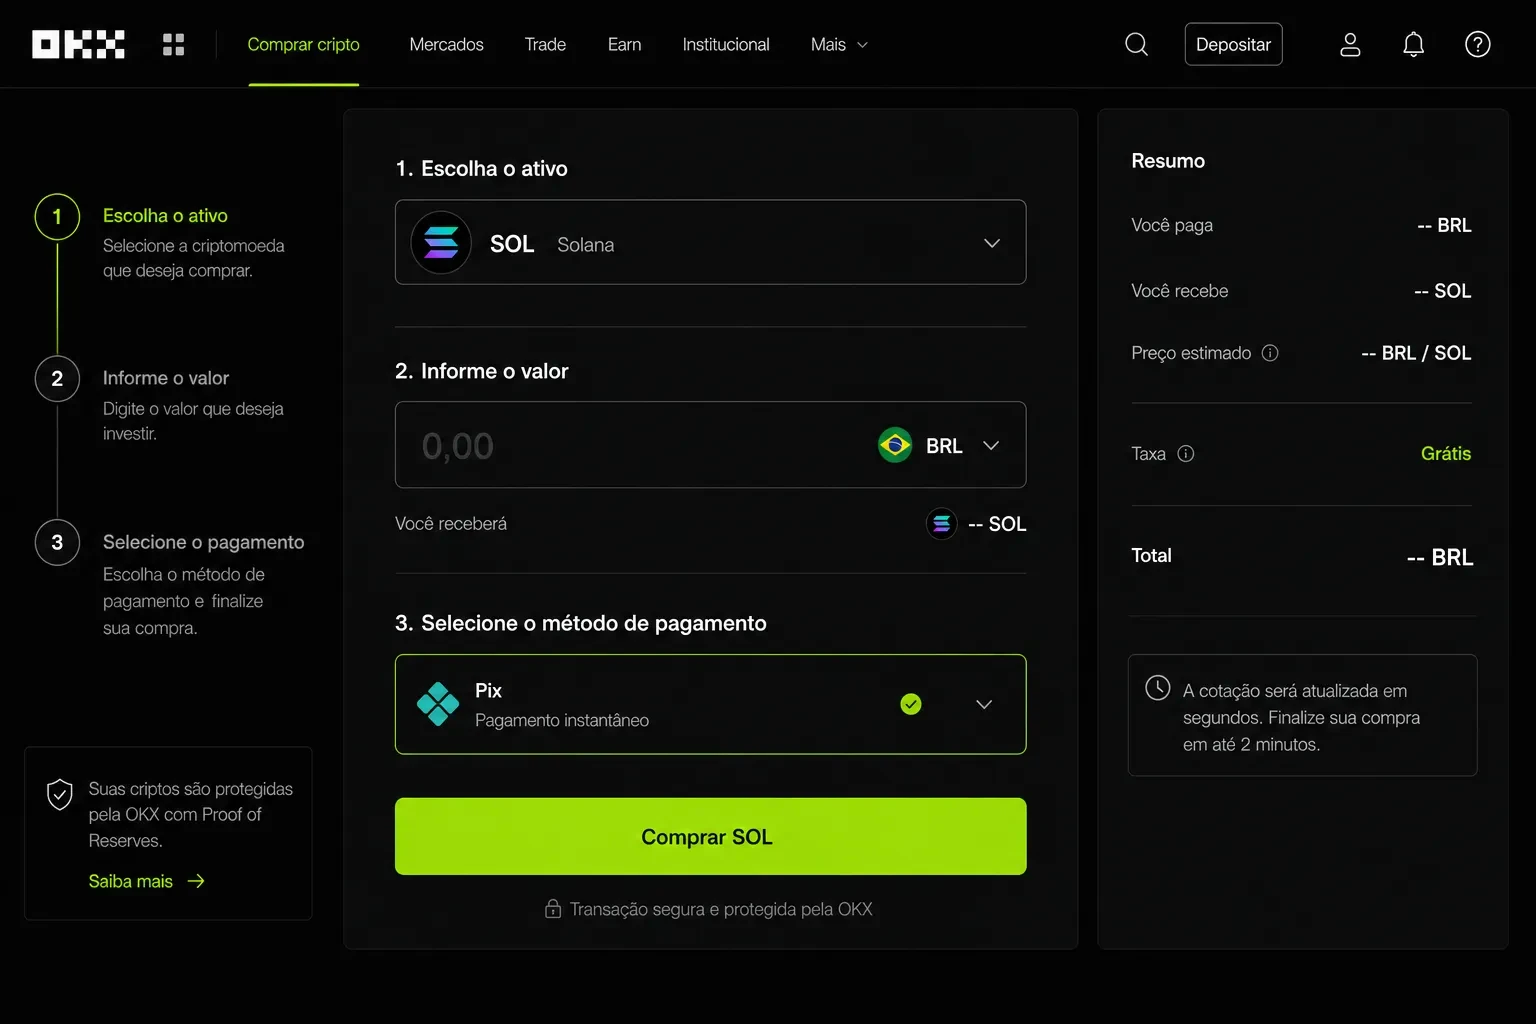
Task: Click the shield icon in Proof of Reserves card
Action: pos(60,795)
